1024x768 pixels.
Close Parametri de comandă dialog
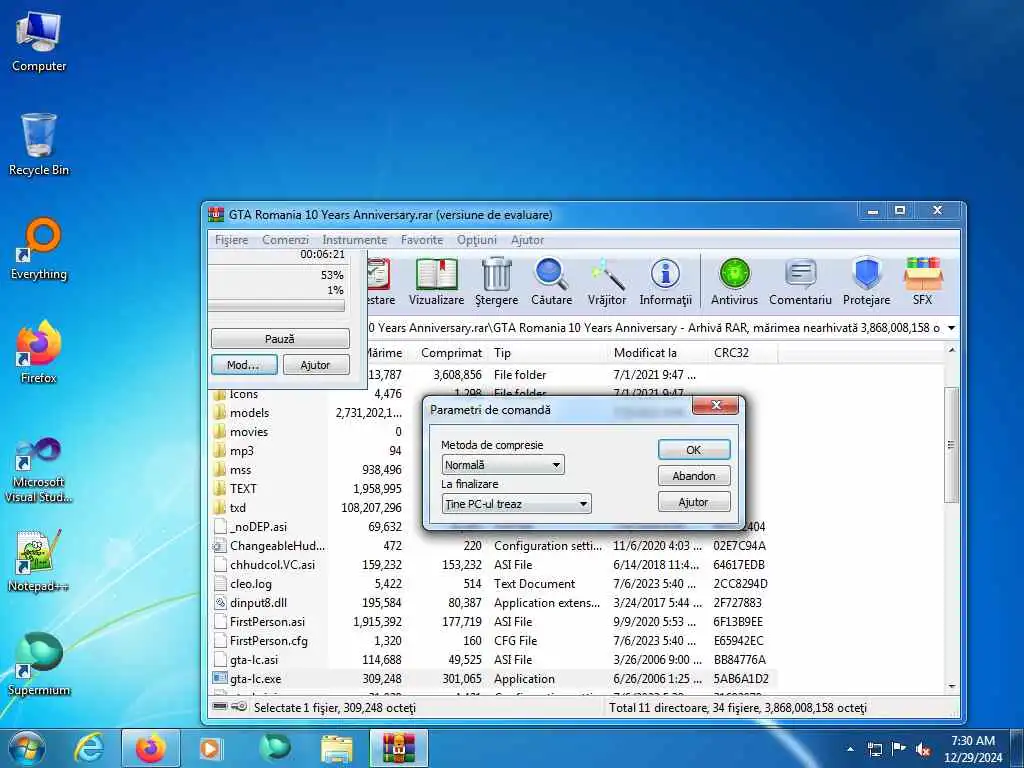[x=715, y=406]
